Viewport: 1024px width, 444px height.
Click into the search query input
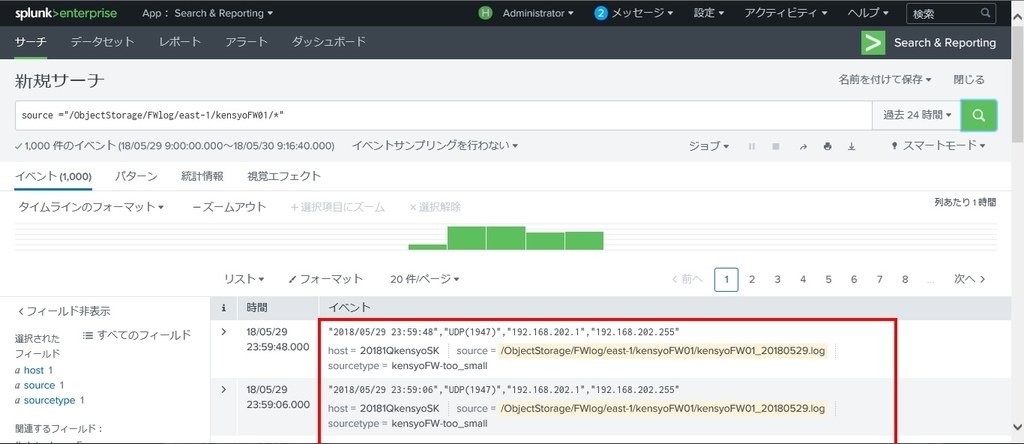pyautogui.click(x=443, y=115)
